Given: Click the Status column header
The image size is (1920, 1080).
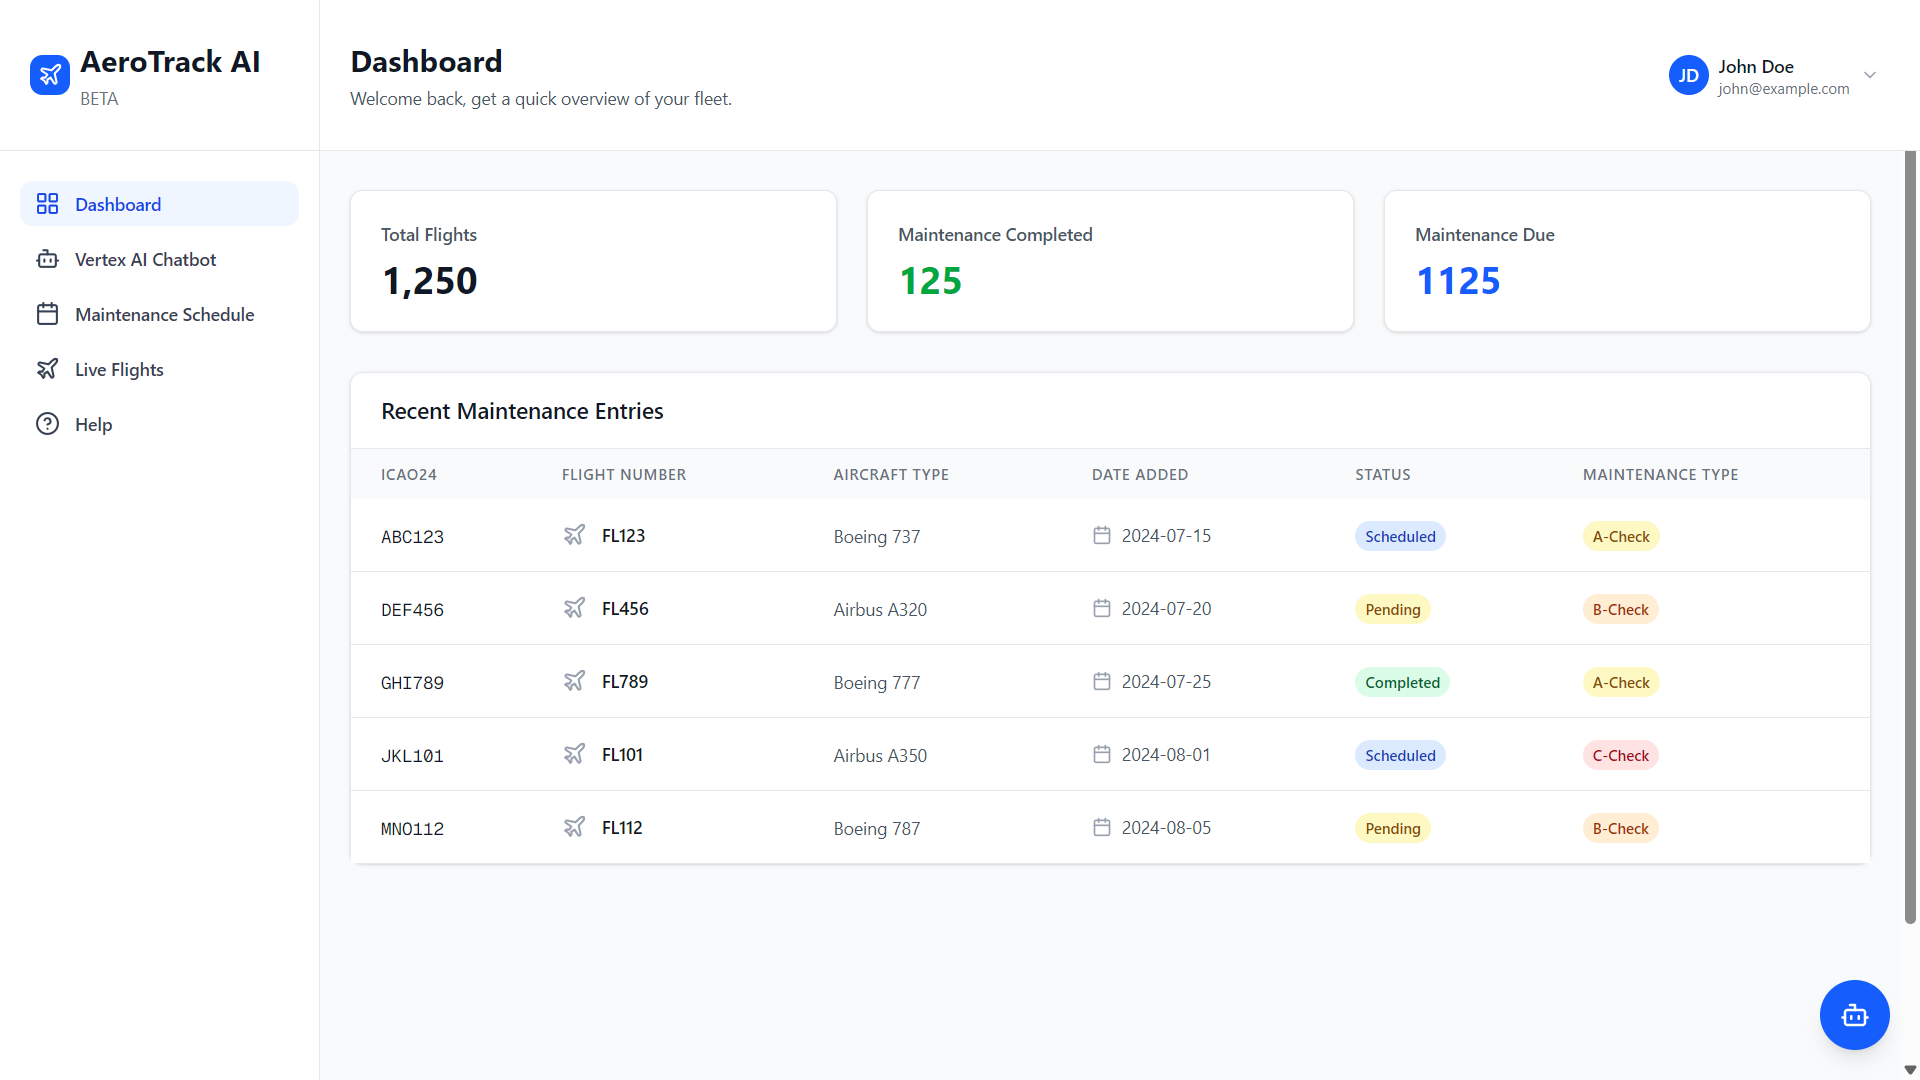Looking at the screenshot, I should (1382, 474).
